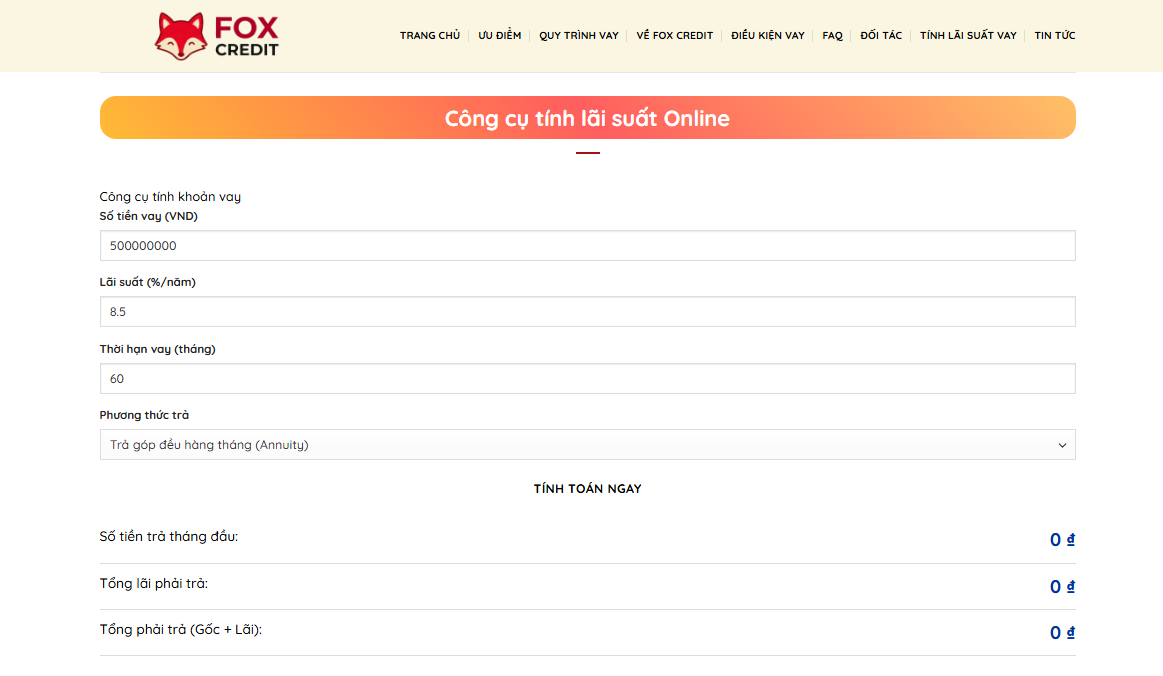
Task: Go to ĐỐI TÁC page
Action: [x=881, y=36]
